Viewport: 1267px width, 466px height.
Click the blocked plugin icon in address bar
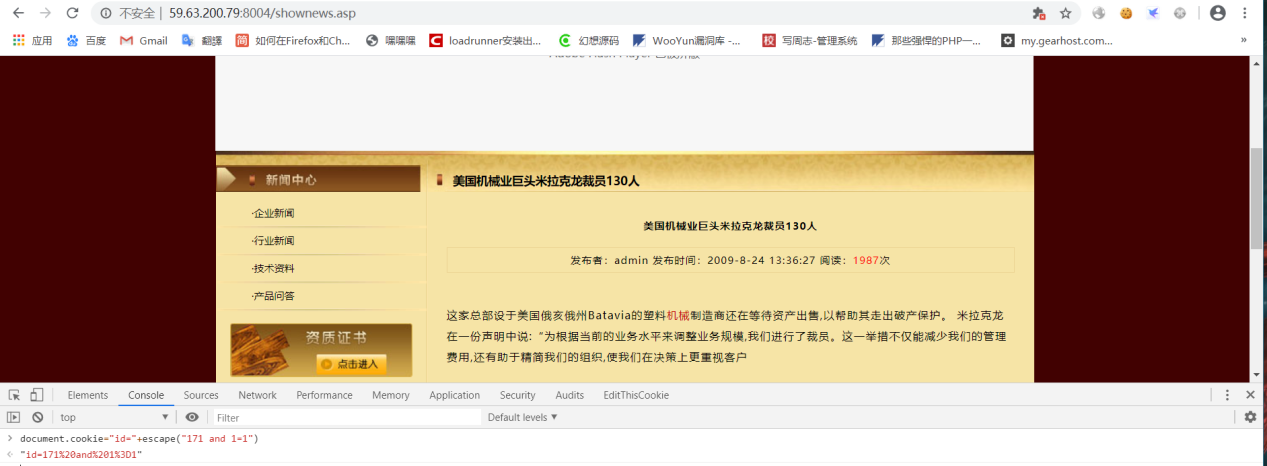1039,13
